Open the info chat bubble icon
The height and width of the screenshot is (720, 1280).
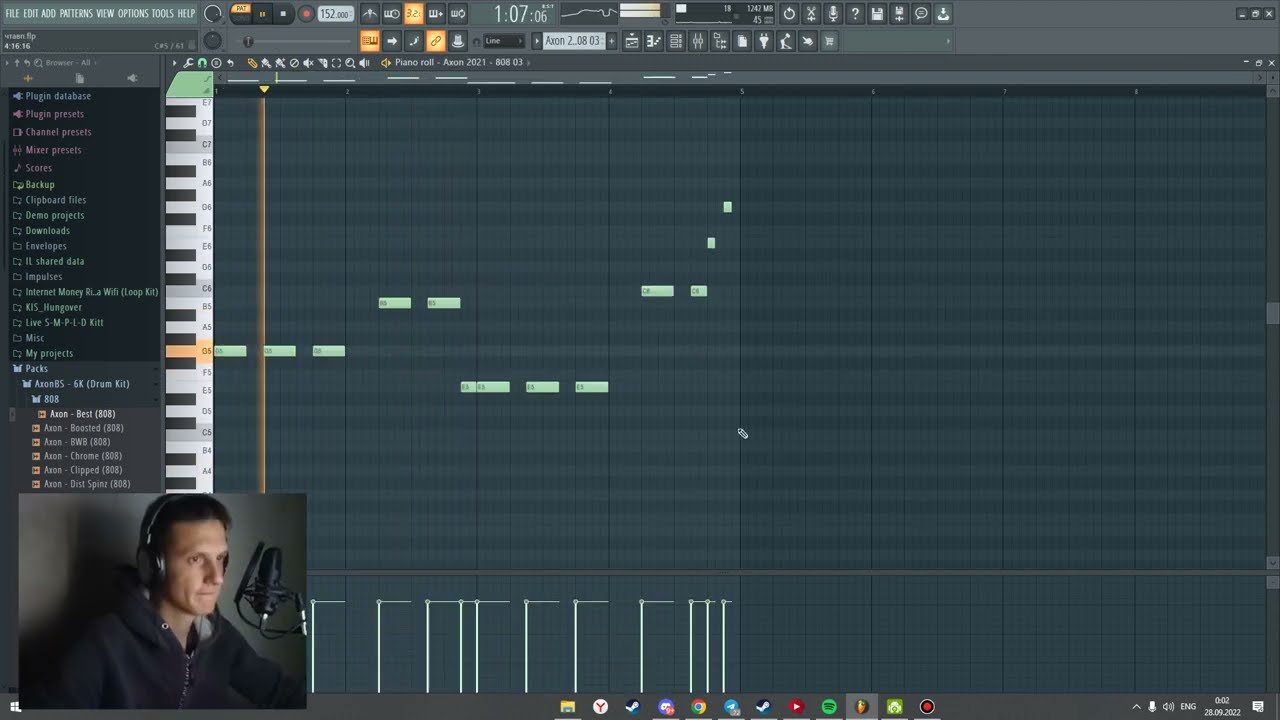coord(921,14)
